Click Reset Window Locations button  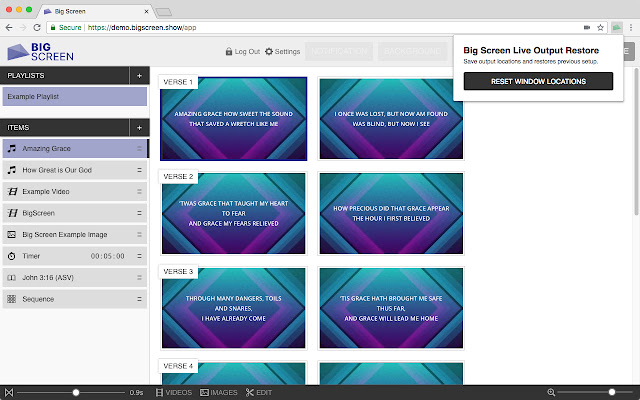(538, 81)
